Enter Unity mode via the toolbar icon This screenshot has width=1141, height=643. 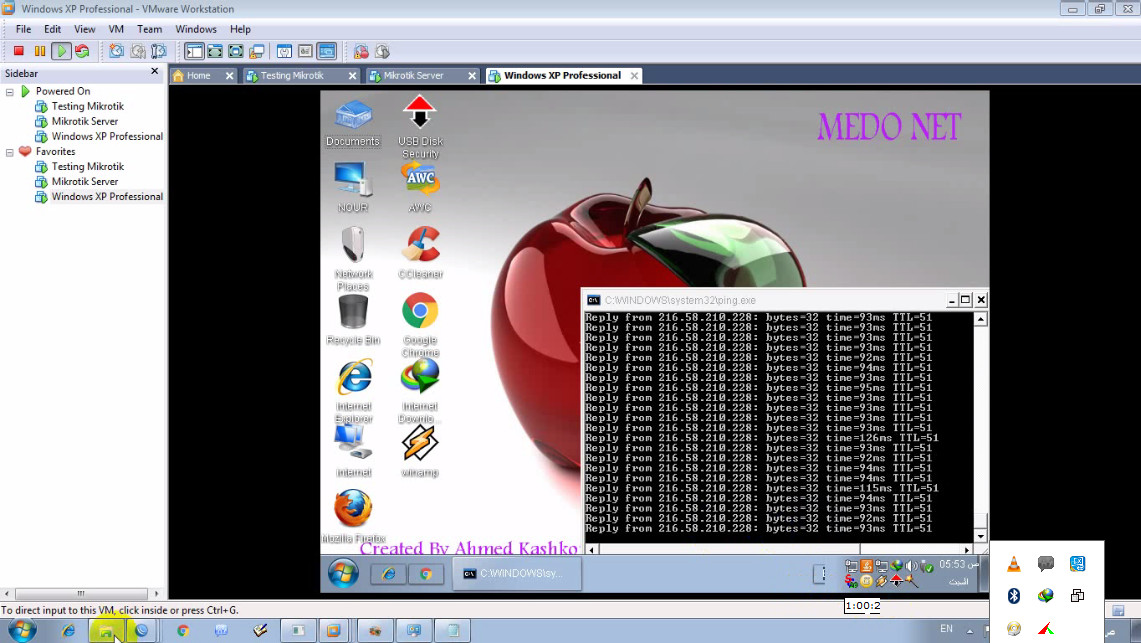tap(257, 51)
